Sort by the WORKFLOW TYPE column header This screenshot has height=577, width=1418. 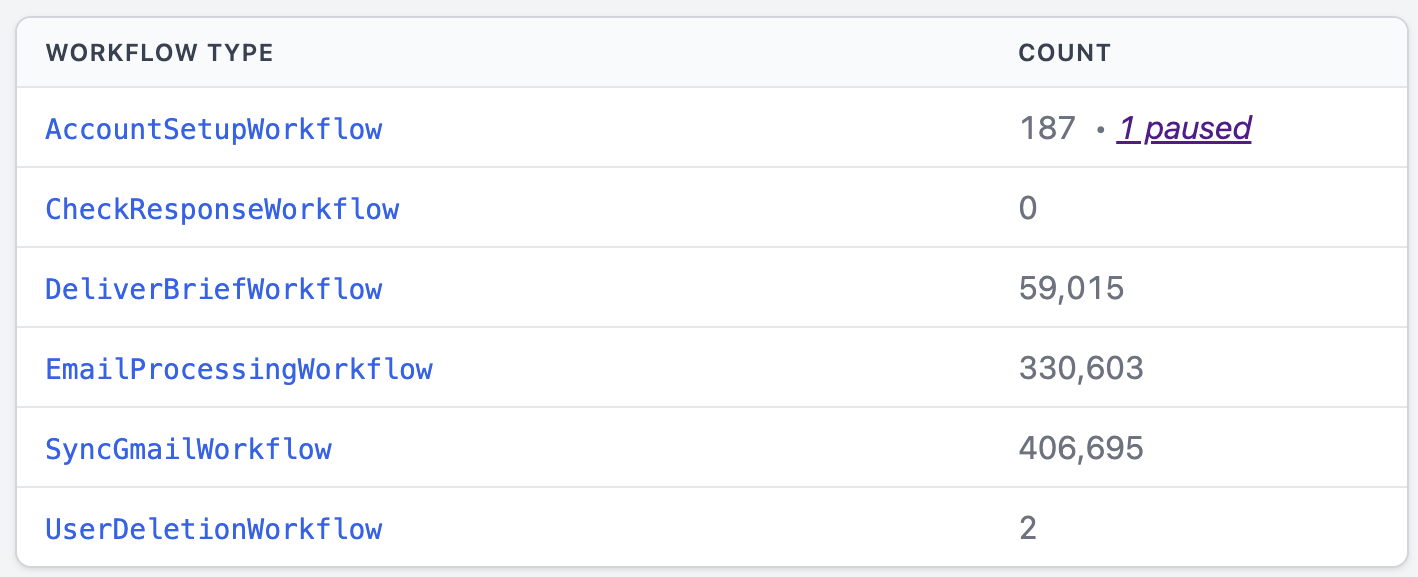pos(160,52)
